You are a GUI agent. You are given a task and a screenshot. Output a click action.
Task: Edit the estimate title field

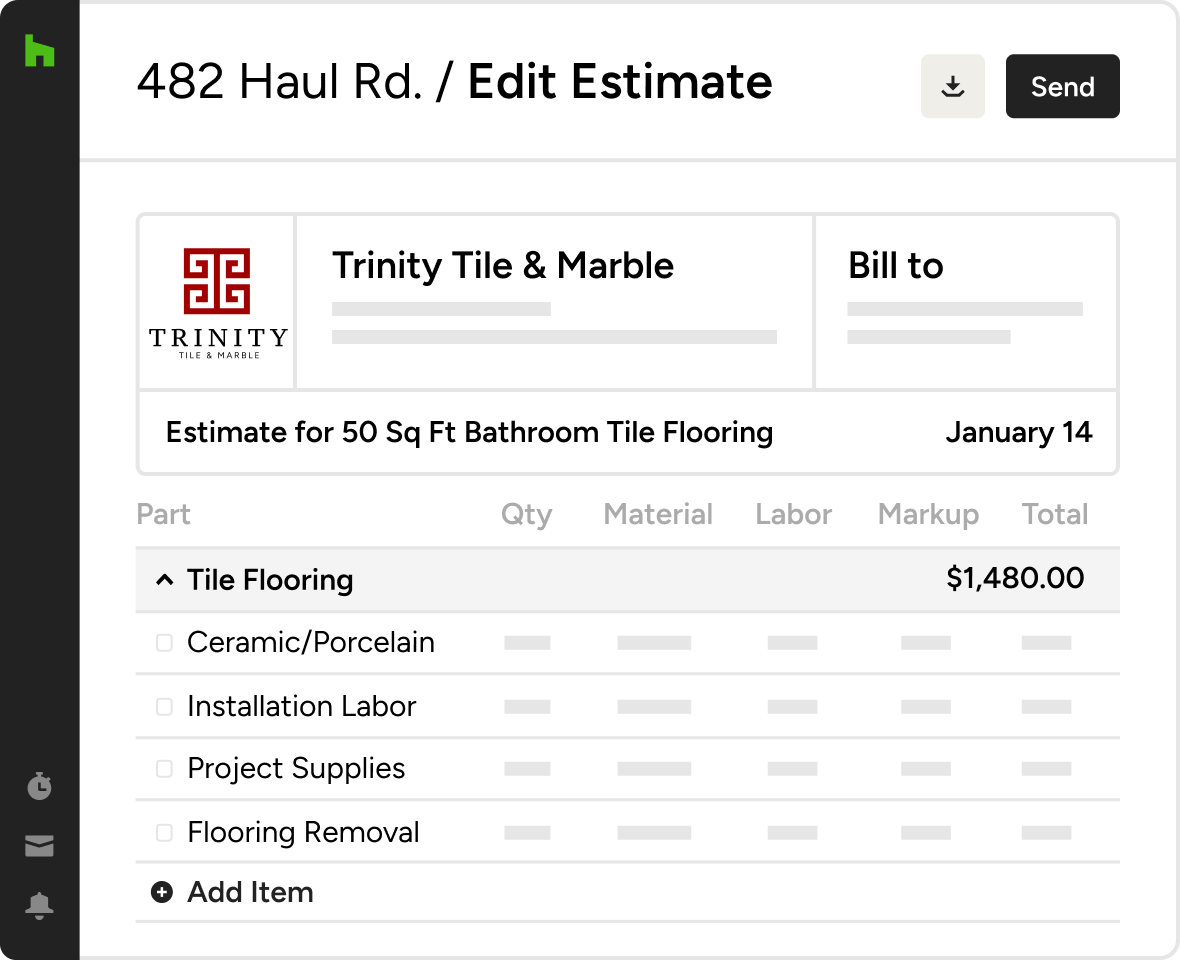click(x=469, y=433)
